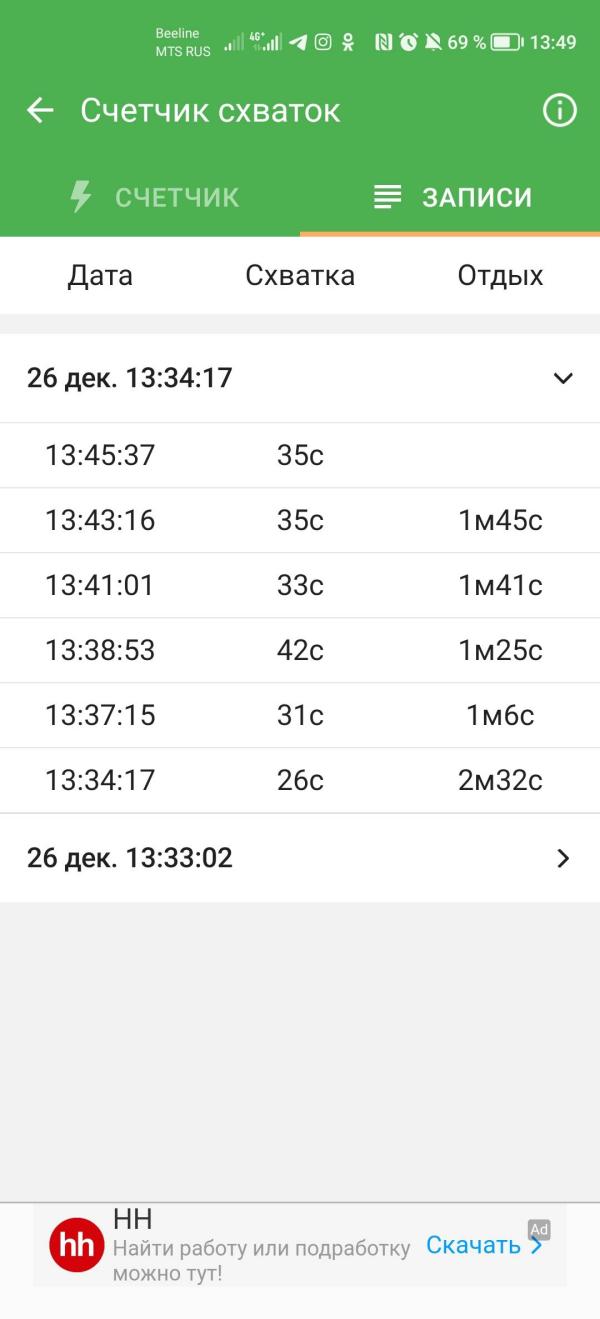Tap the 13:34:17 row with 2м32с rest
Image resolution: width=600 pixels, height=1319 pixels.
(x=300, y=781)
